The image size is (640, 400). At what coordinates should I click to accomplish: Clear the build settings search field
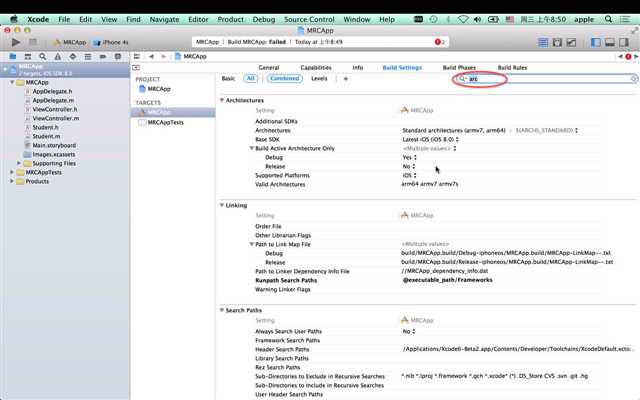pos(633,78)
